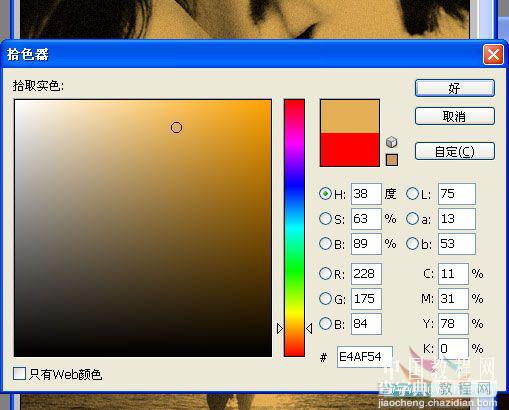Click the out-of-gamut warning cube icon
Image resolution: width=509 pixels, height=410 pixels.
point(392,142)
